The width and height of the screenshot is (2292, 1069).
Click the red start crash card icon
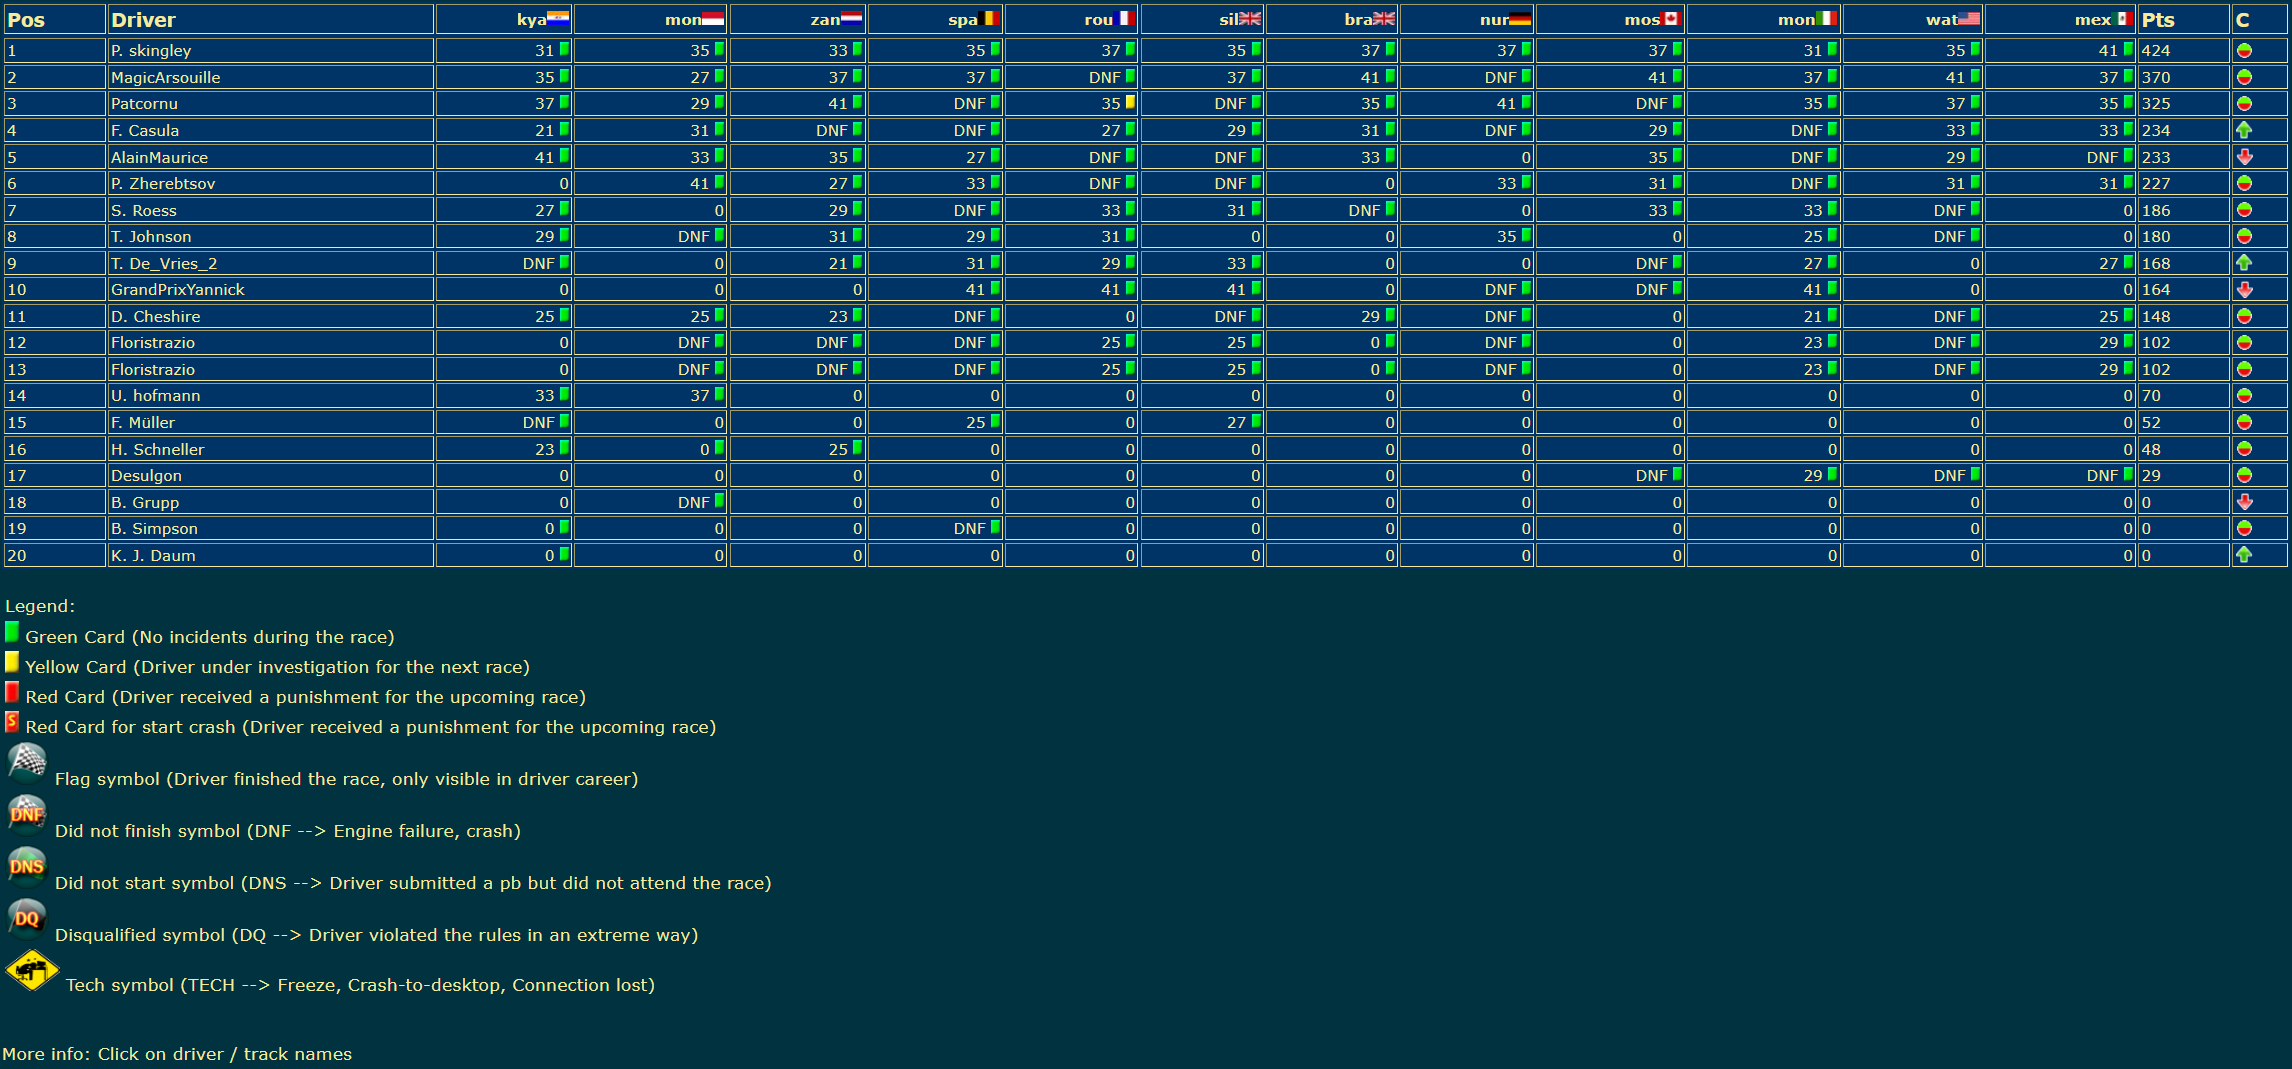[12, 723]
